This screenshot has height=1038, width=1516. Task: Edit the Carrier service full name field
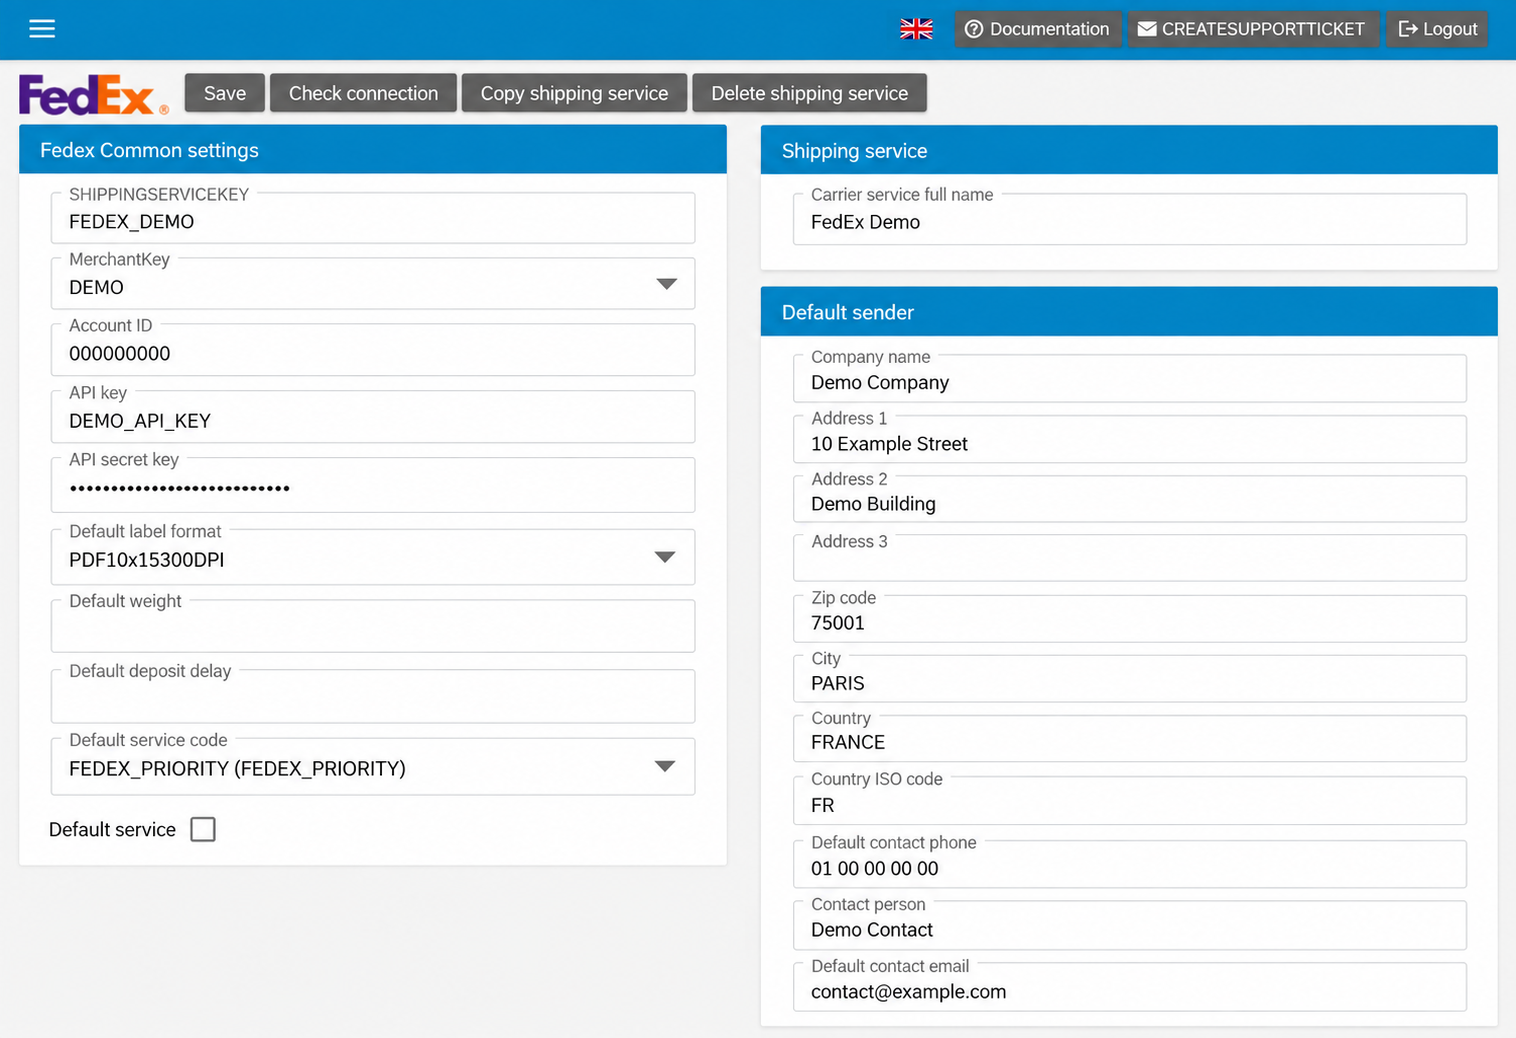[1130, 219]
